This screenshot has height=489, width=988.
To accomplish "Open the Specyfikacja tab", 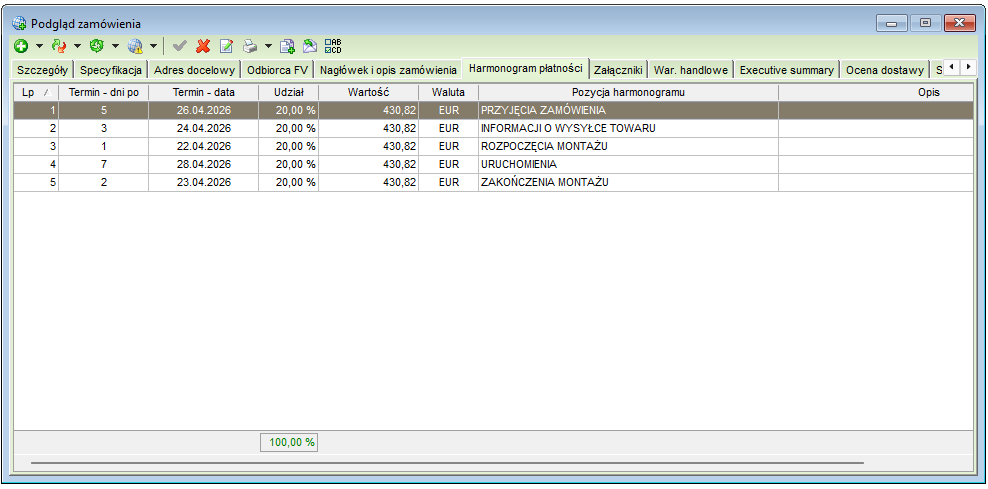I will click(112, 70).
